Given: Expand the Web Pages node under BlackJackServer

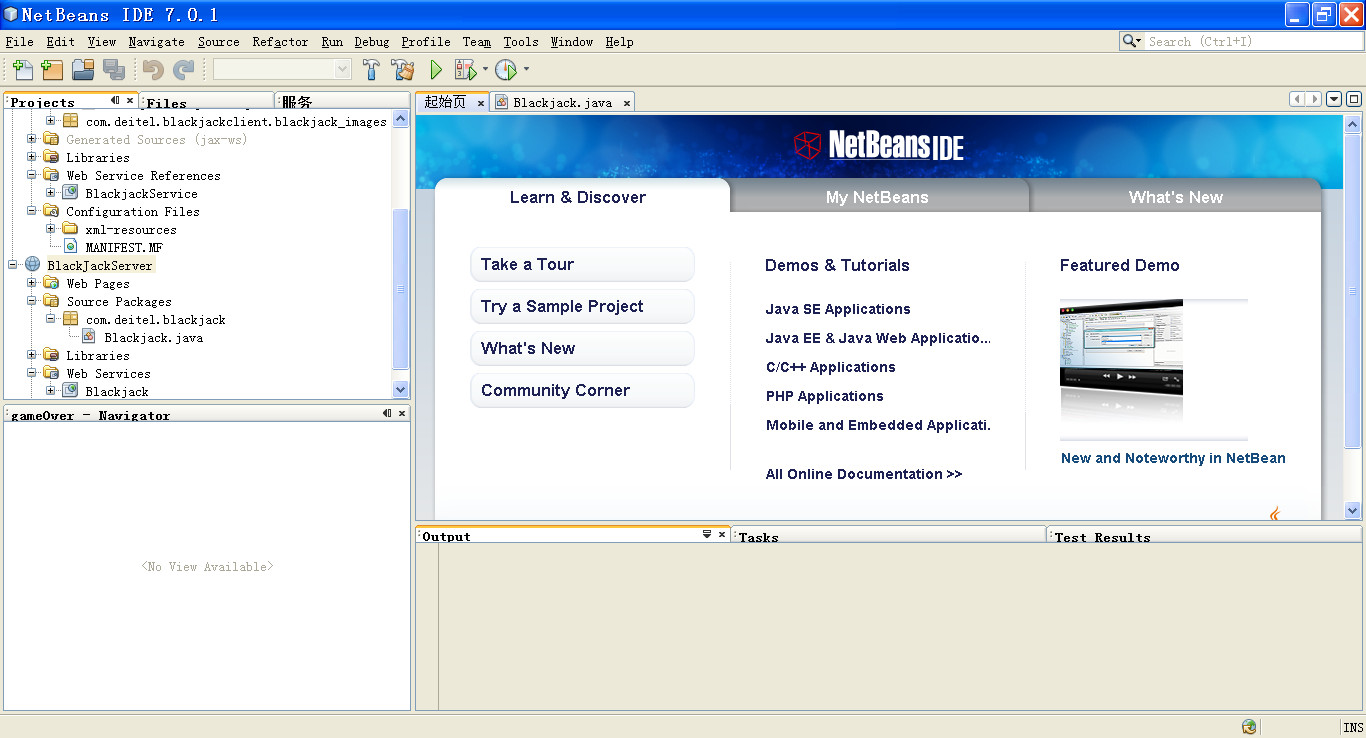Looking at the screenshot, I should click(31, 283).
